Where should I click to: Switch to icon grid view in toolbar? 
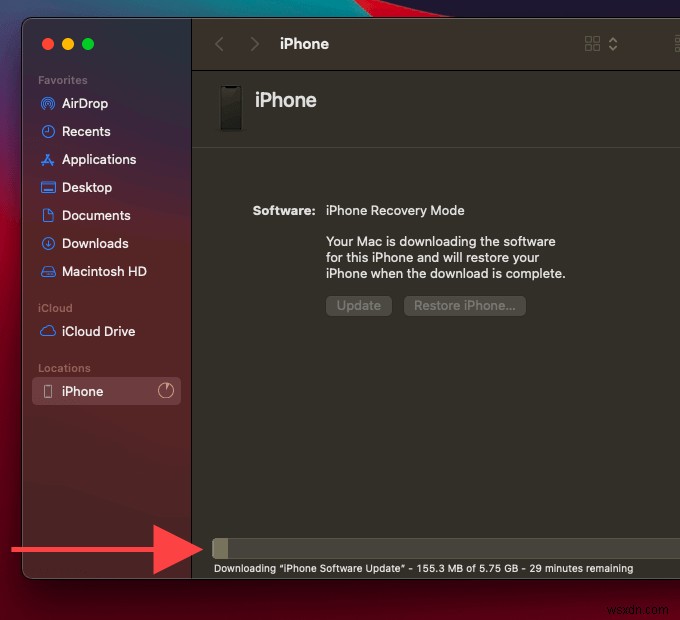(x=592, y=44)
